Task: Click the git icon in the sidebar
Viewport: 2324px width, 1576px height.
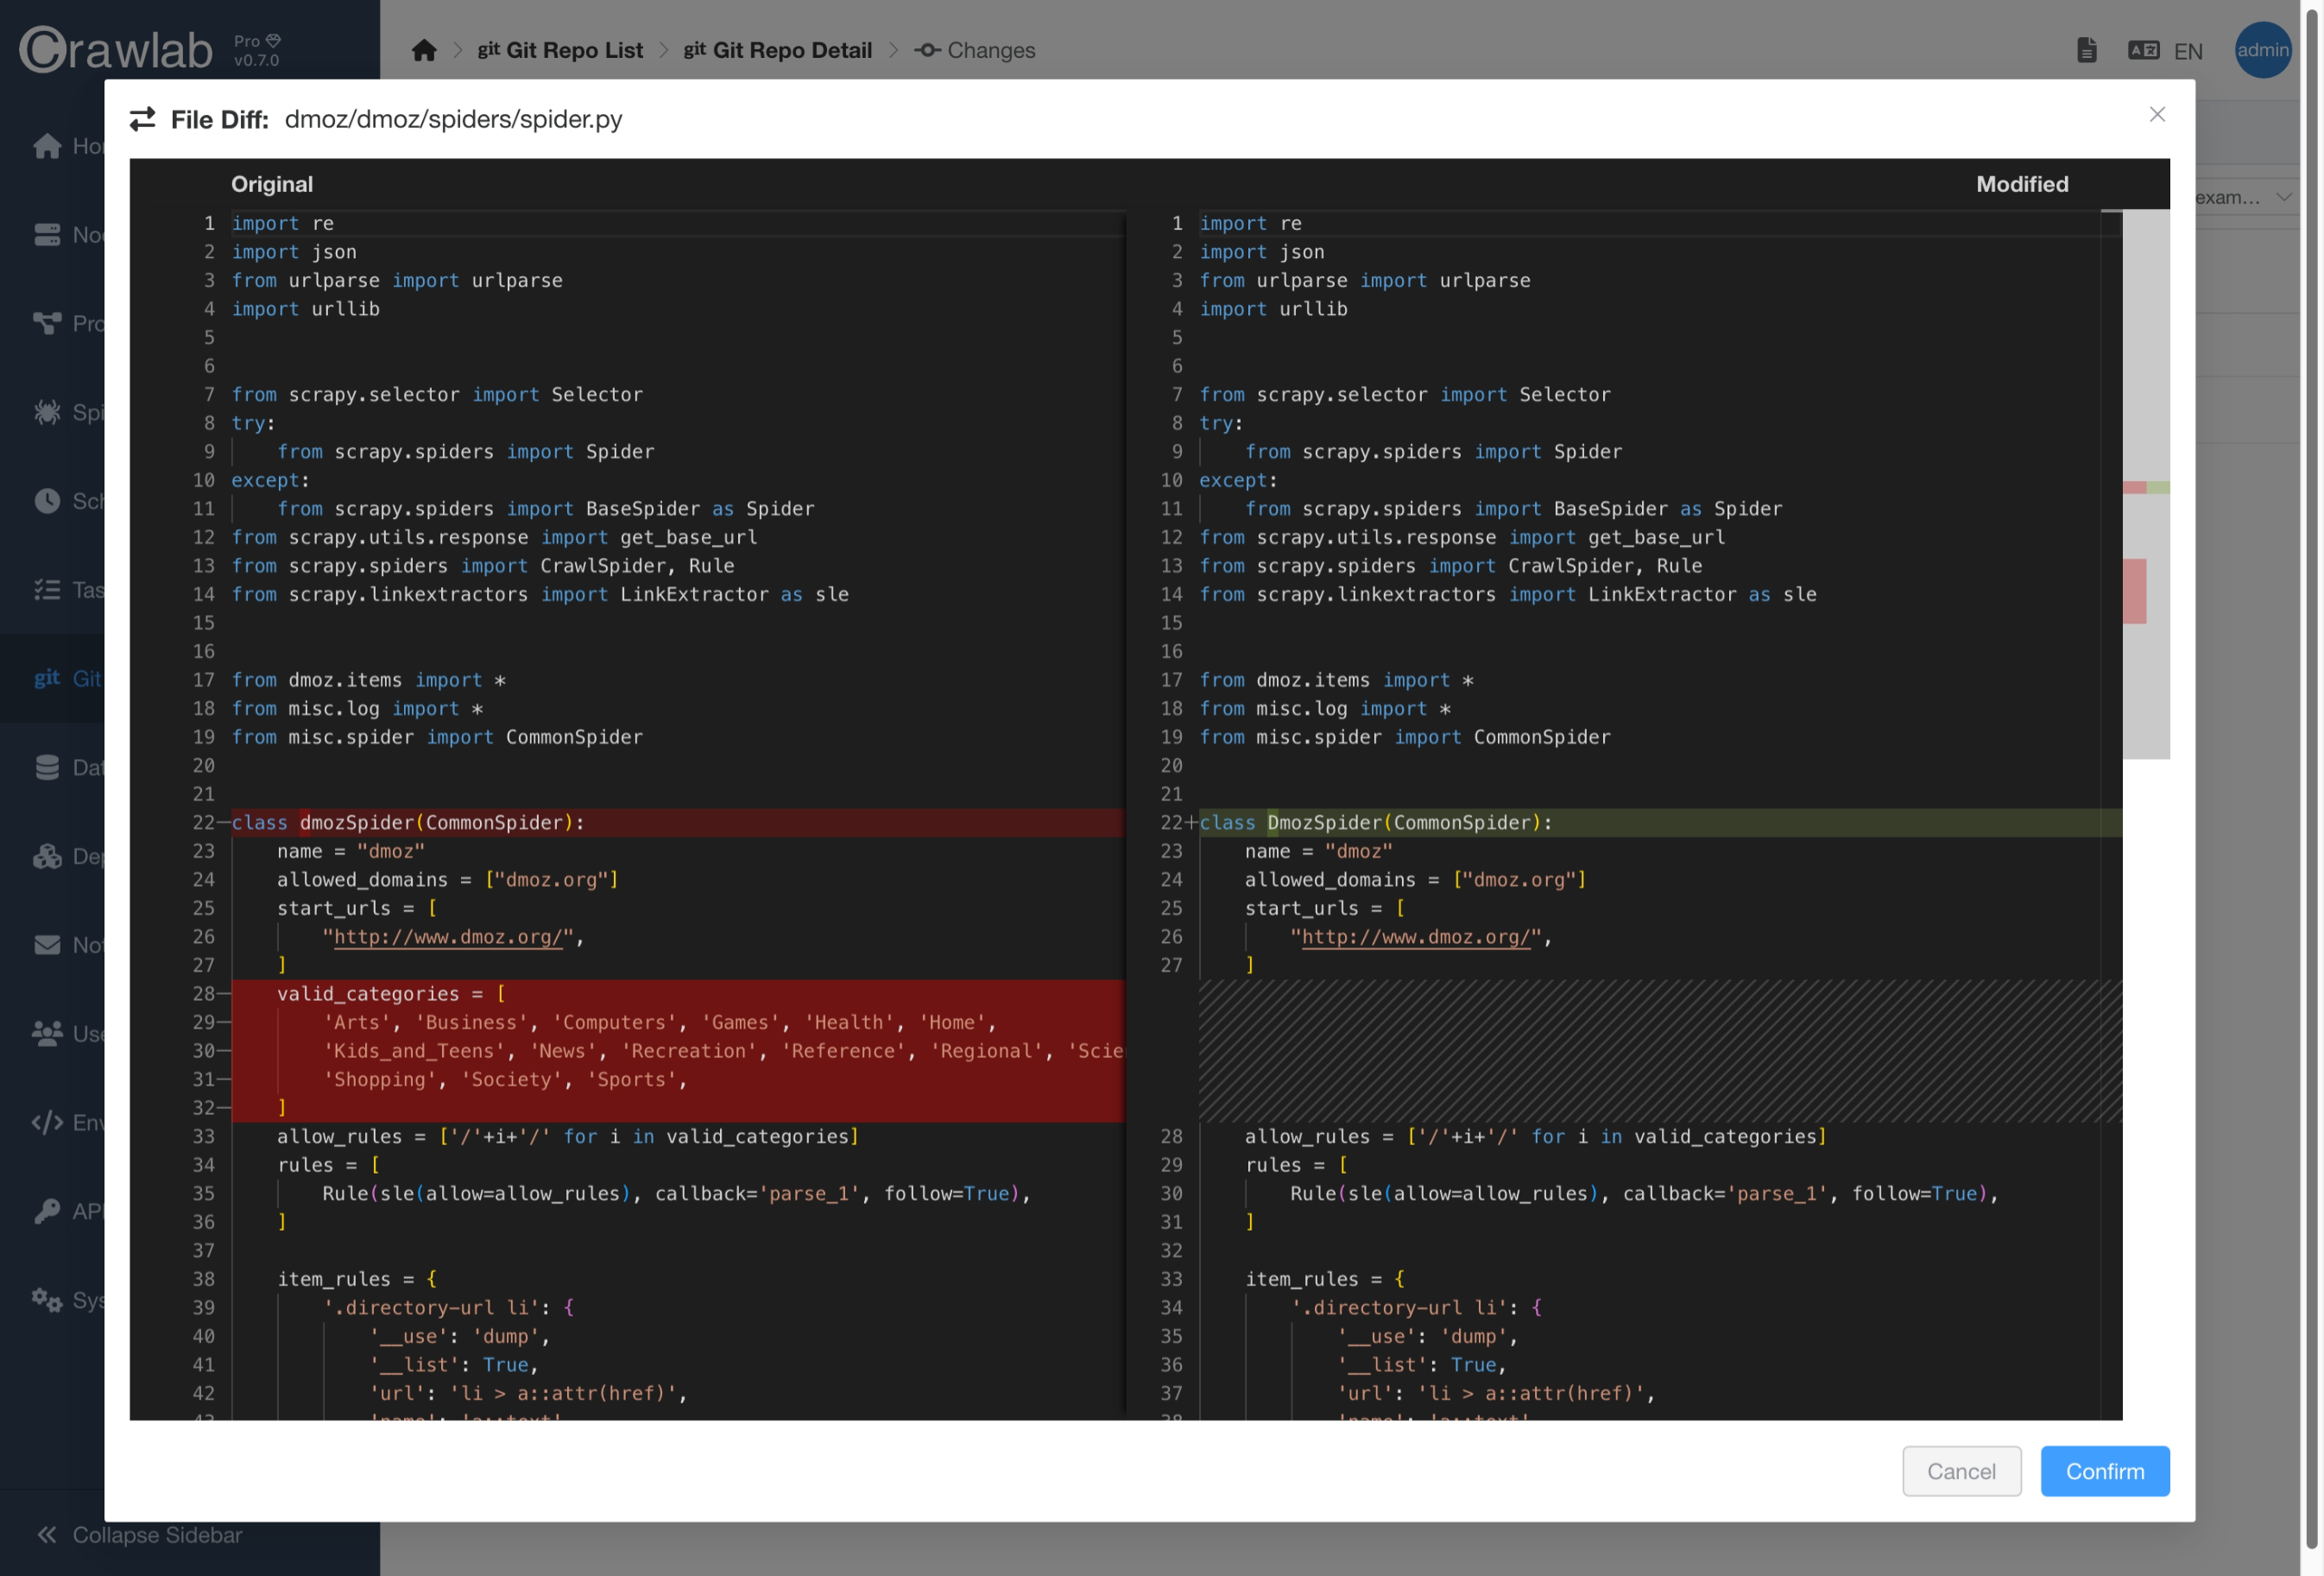Action: tap(46, 678)
